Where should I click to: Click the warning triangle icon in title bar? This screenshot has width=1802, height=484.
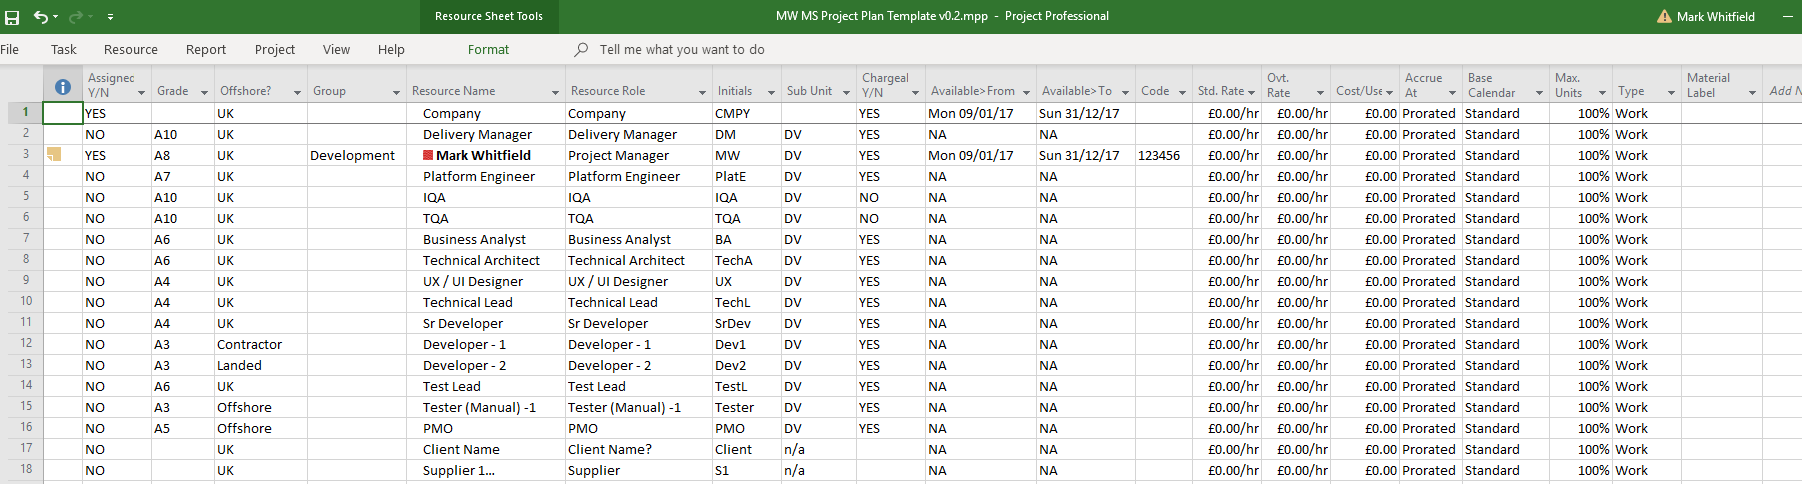point(1664,17)
